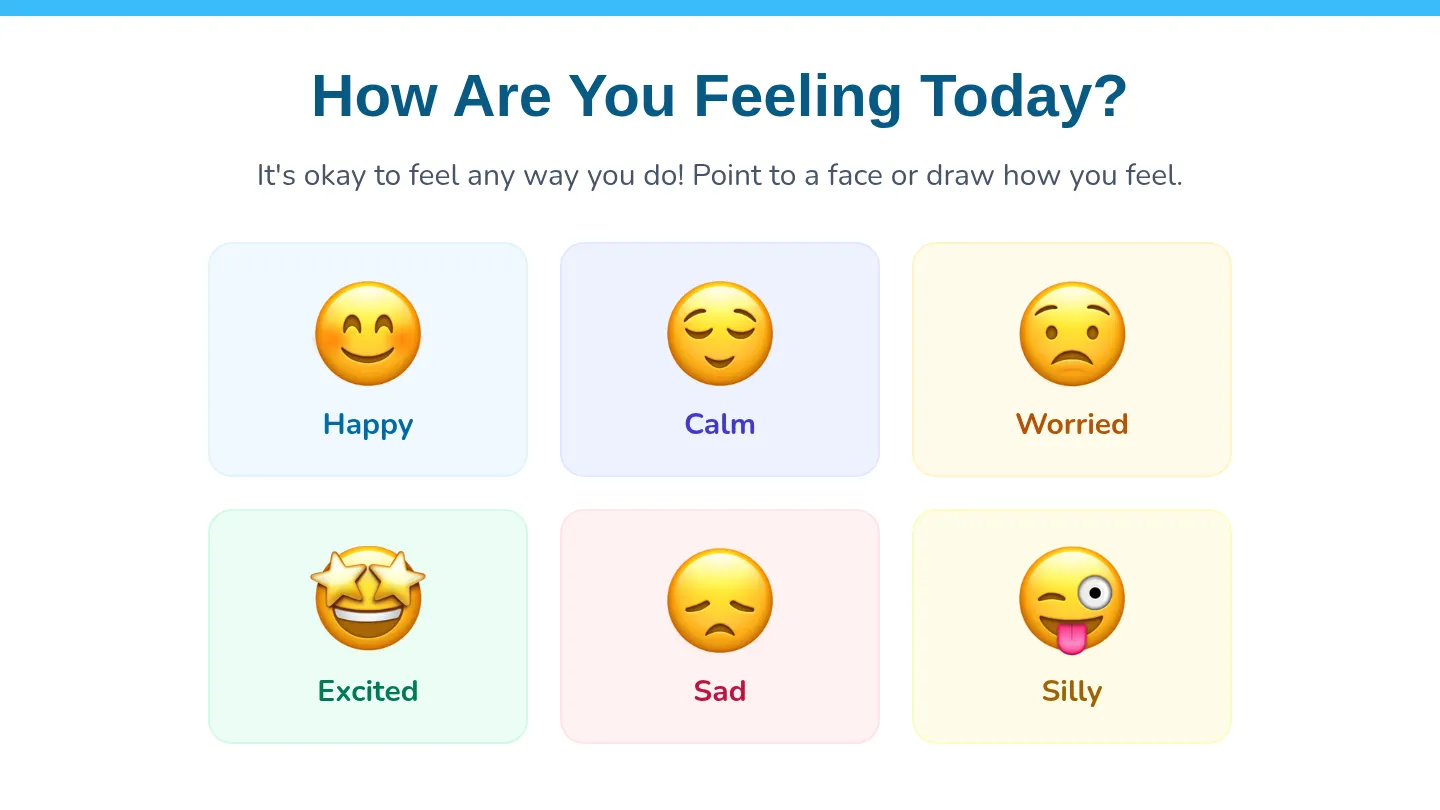Click the green "Excited" label text

tap(368, 691)
